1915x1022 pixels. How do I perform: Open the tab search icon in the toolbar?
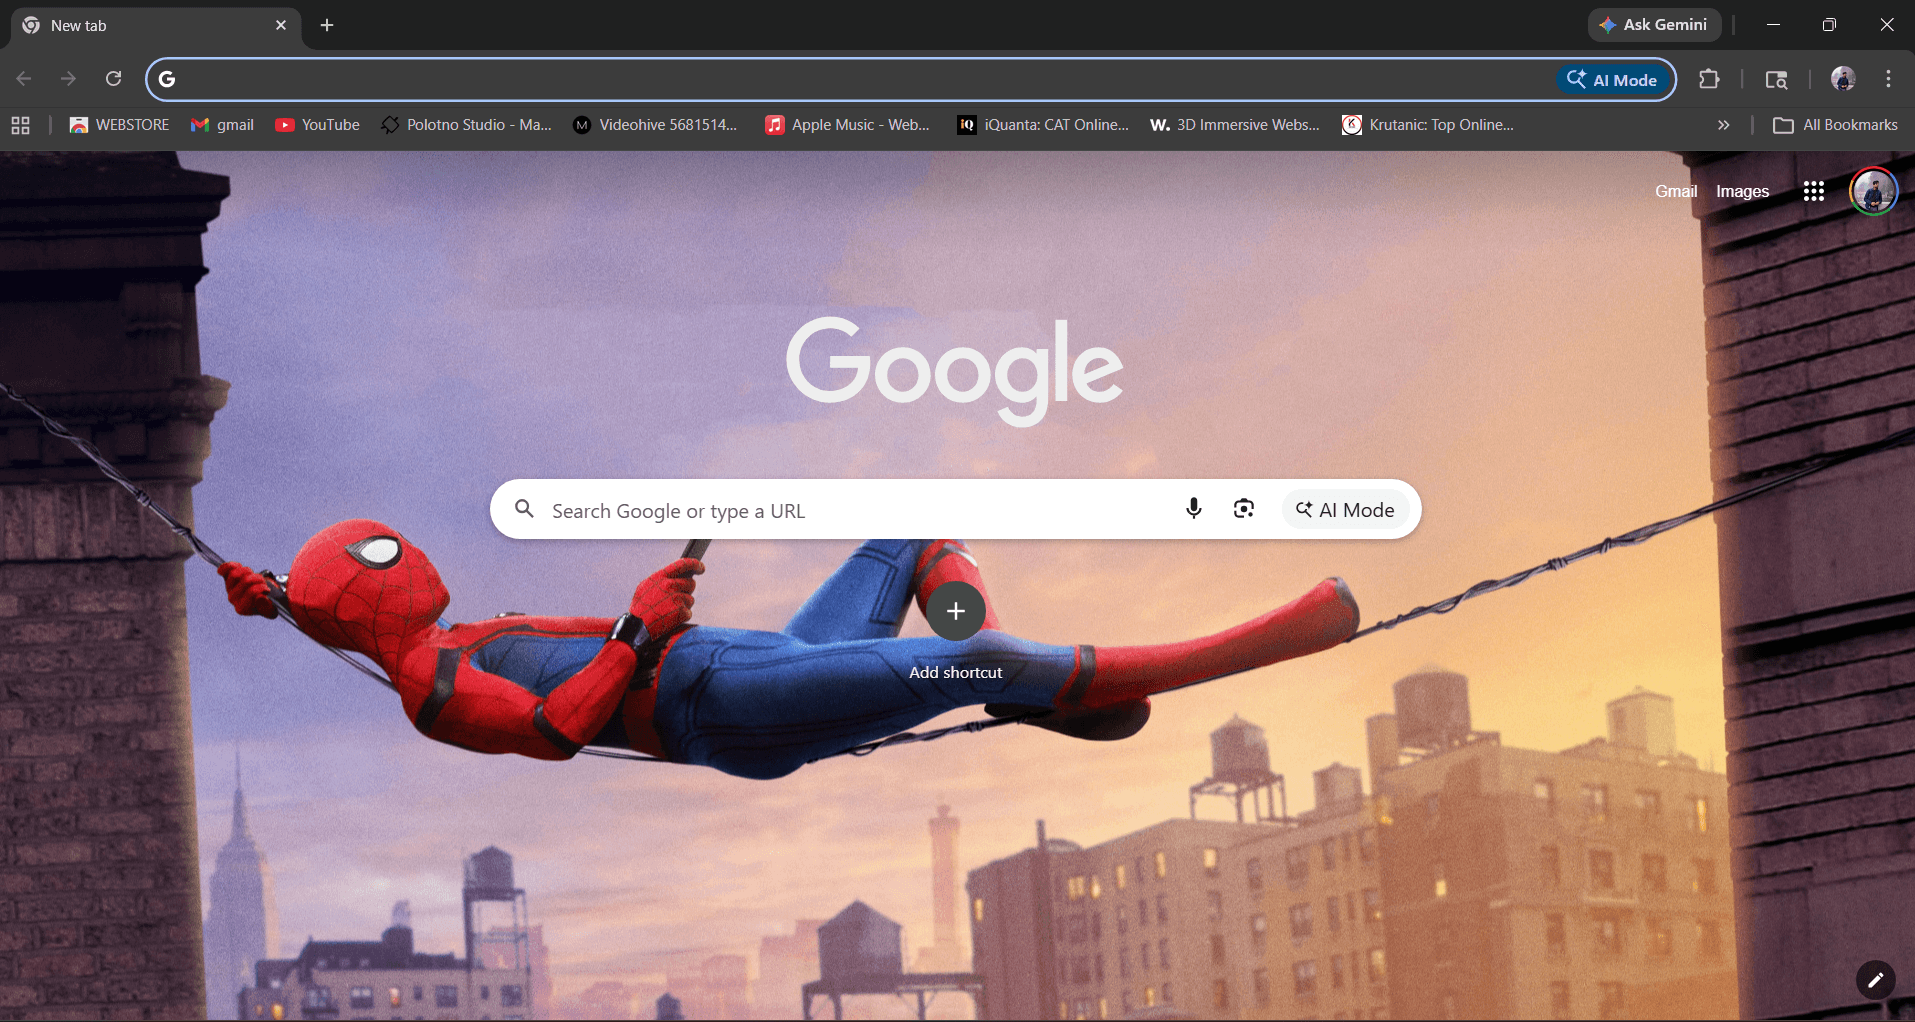tap(1776, 80)
